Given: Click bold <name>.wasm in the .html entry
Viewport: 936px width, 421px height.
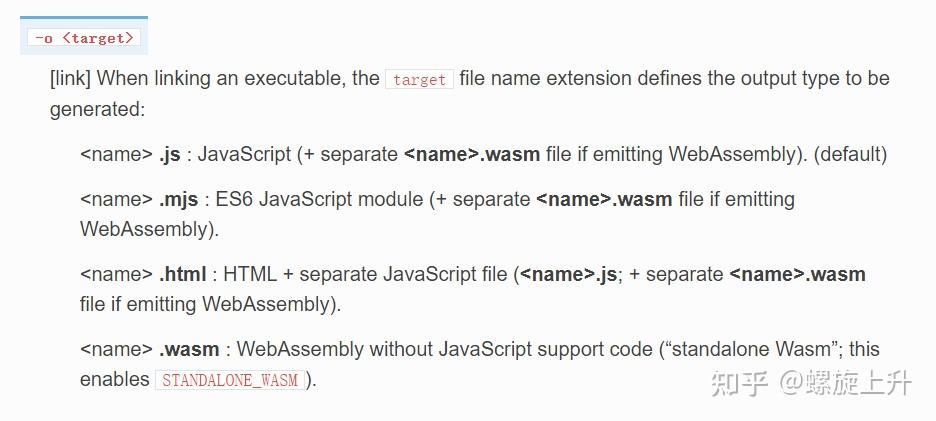Looking at the screenshot, I should (x=797, y=274).
